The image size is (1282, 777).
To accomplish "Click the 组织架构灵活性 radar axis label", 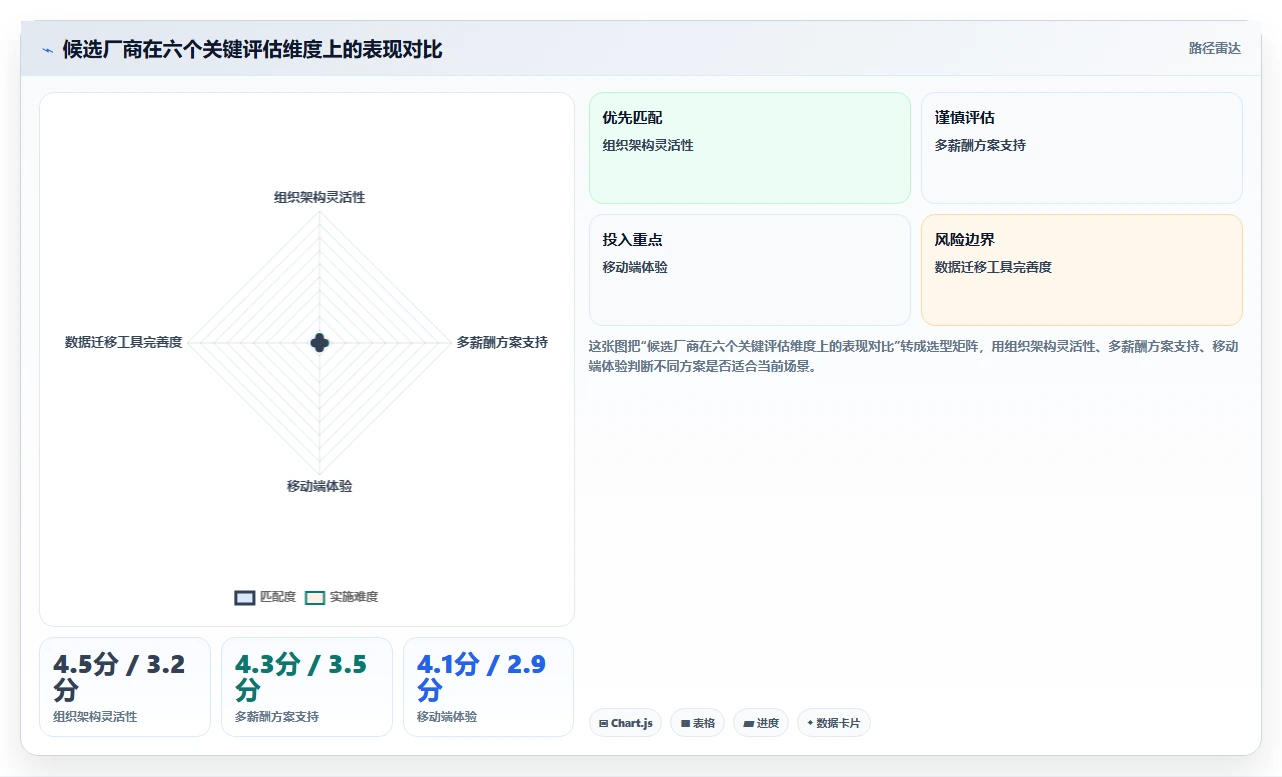I will pos(320,197).
